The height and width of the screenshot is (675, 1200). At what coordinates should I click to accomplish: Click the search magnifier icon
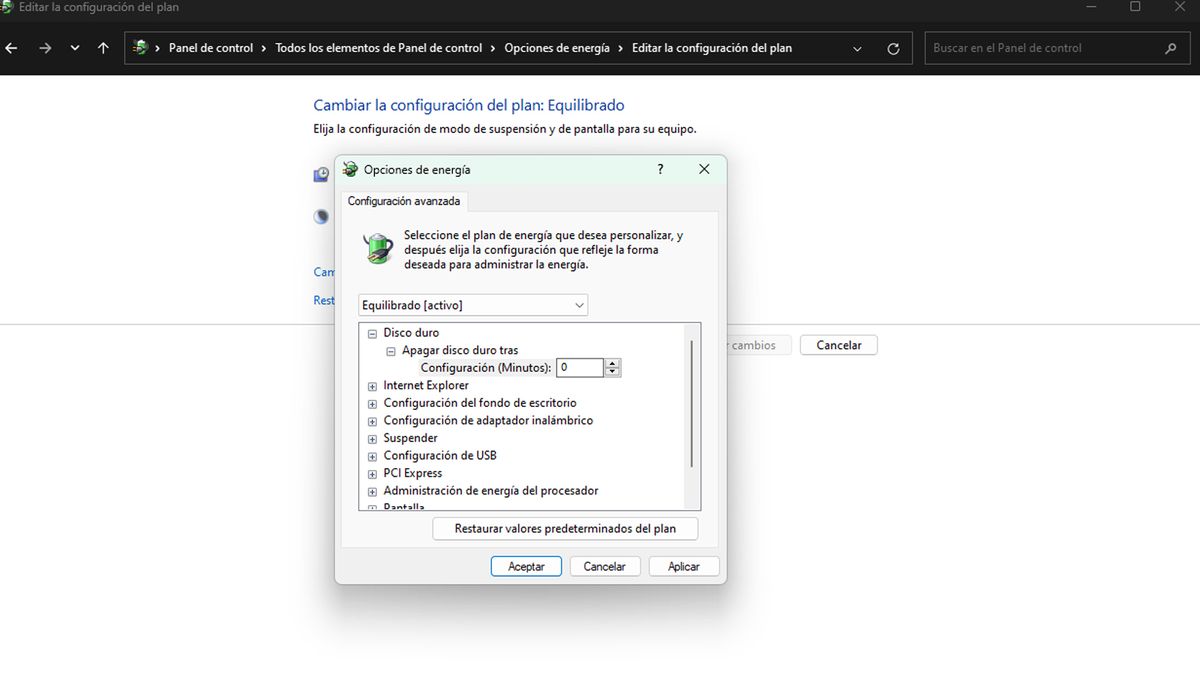(1170, 47)
